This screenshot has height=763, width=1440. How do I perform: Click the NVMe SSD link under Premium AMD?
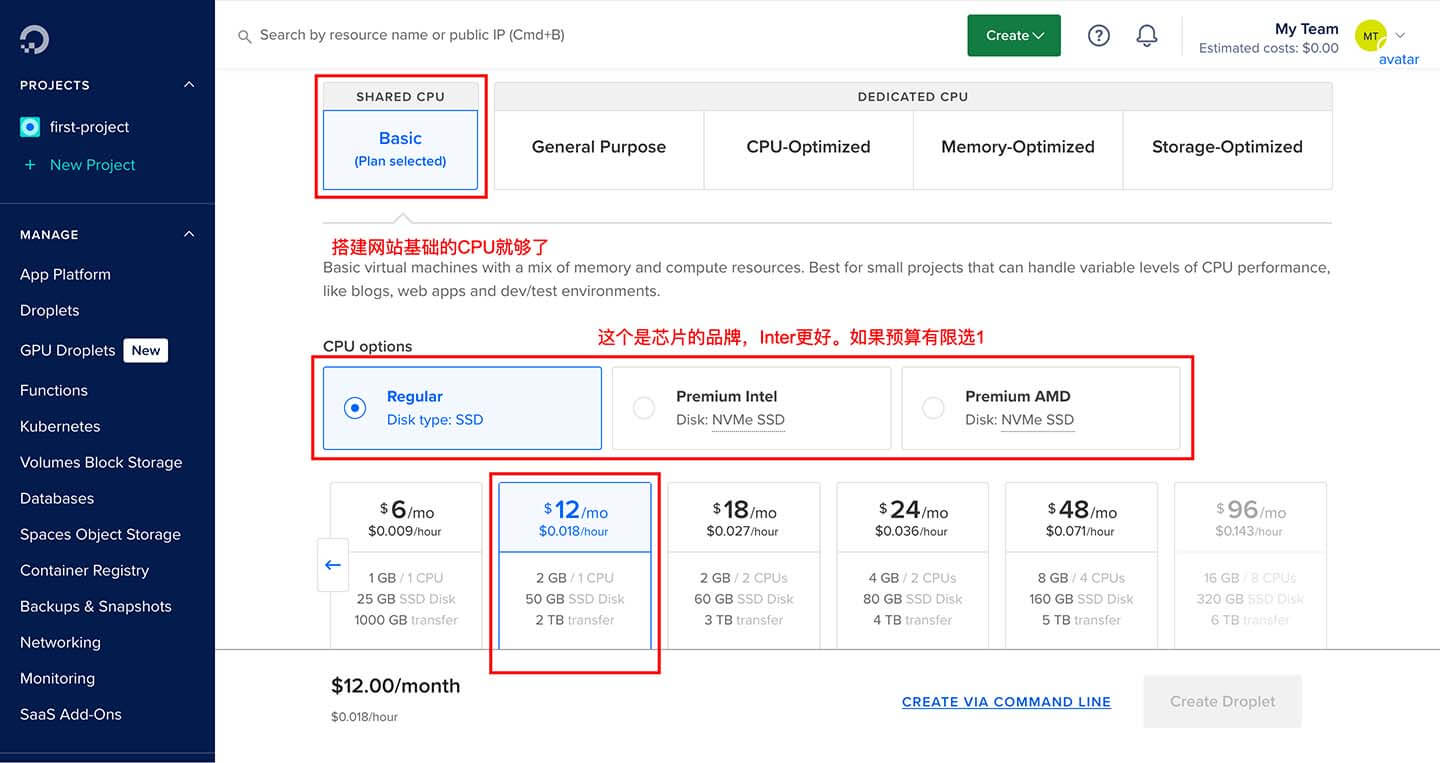(x=1037, y=420)
